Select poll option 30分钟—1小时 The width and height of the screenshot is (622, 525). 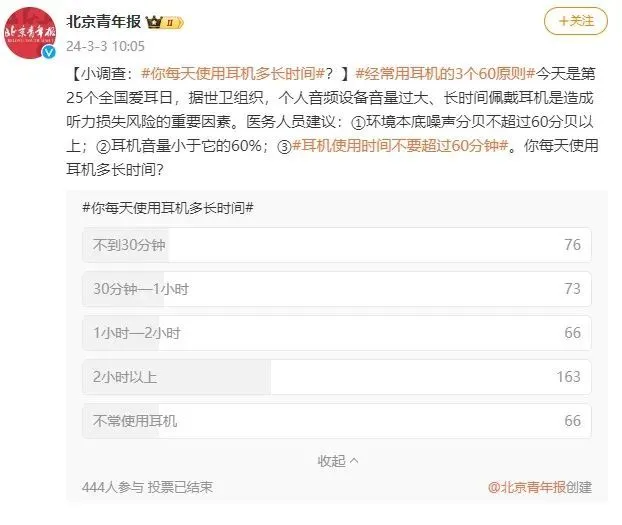[337, 289]
